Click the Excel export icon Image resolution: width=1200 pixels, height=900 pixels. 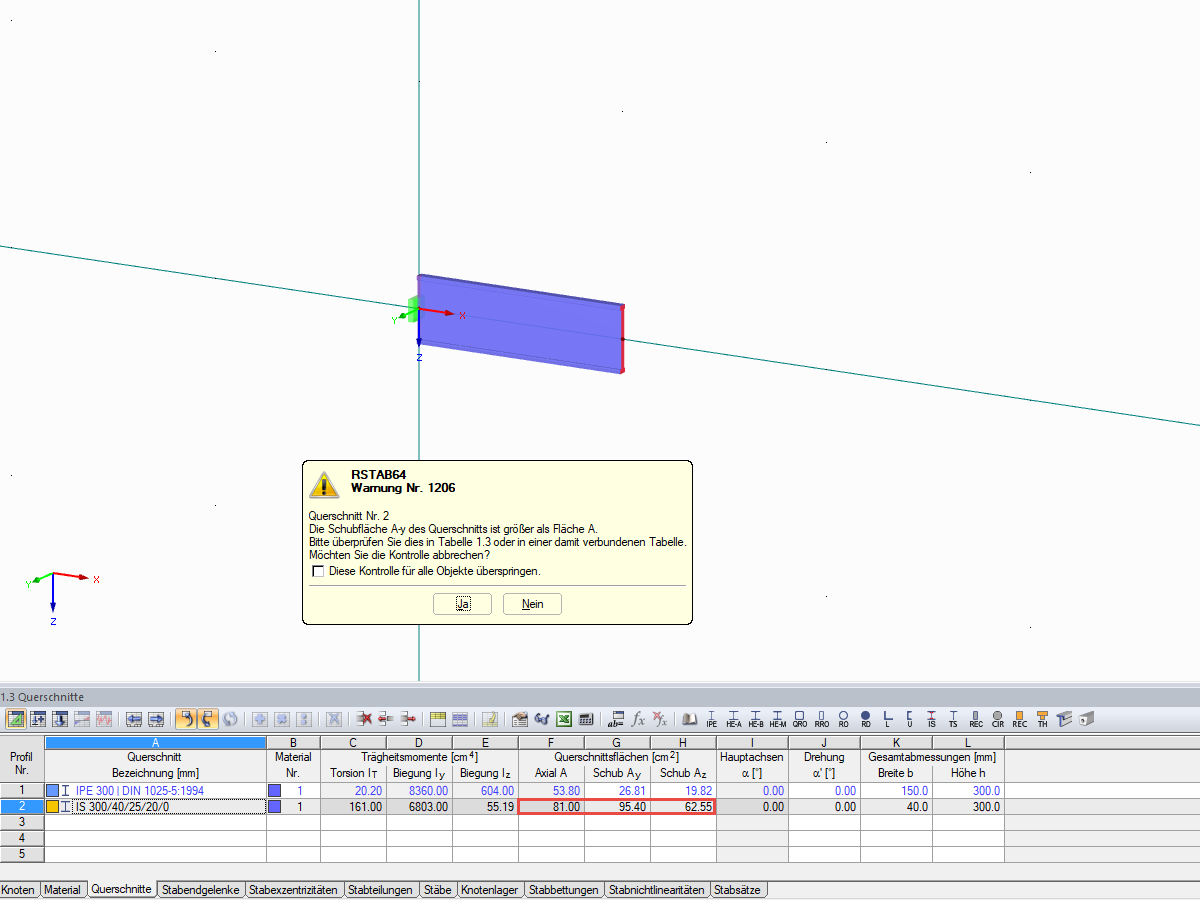(x=564, y=719)
